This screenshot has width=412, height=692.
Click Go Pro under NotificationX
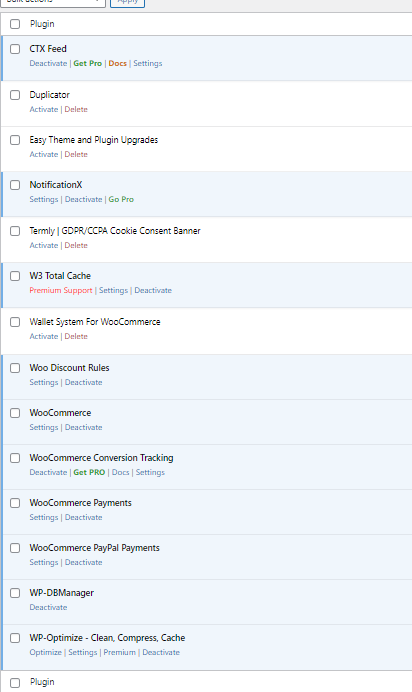[x=121, y=199]
